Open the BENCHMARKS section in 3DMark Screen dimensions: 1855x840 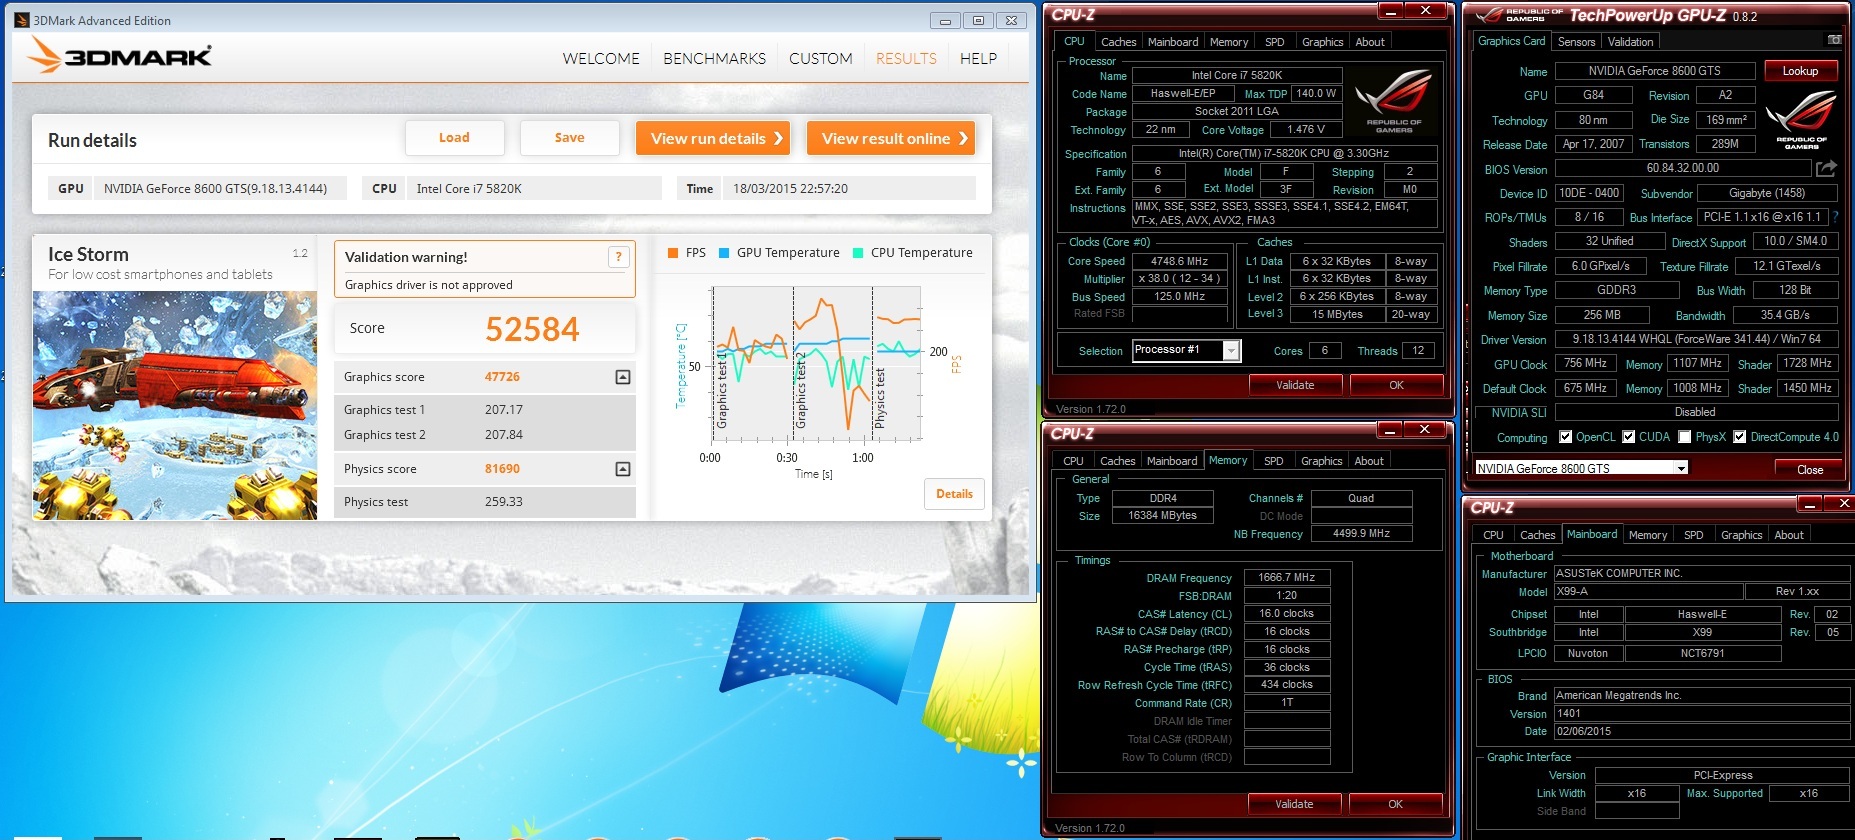coord(714,59)
